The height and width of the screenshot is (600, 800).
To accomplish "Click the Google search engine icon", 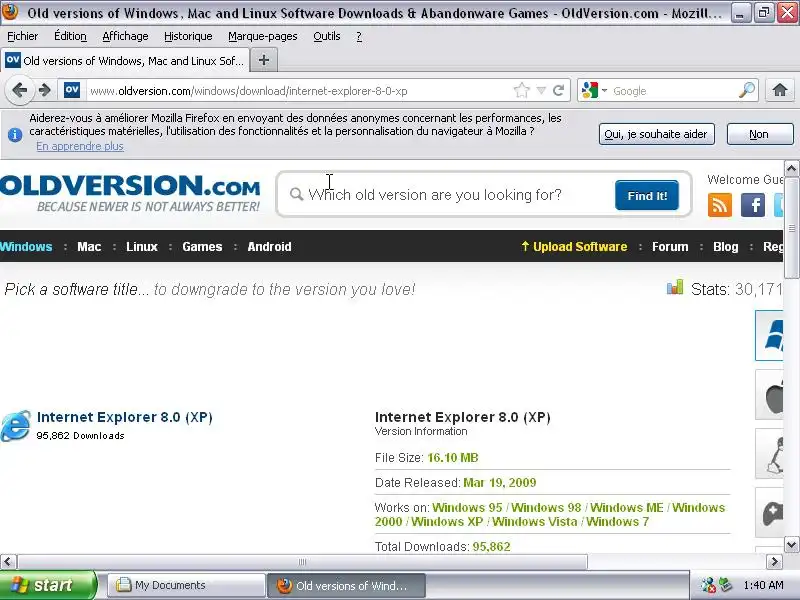I will [590, 90].
